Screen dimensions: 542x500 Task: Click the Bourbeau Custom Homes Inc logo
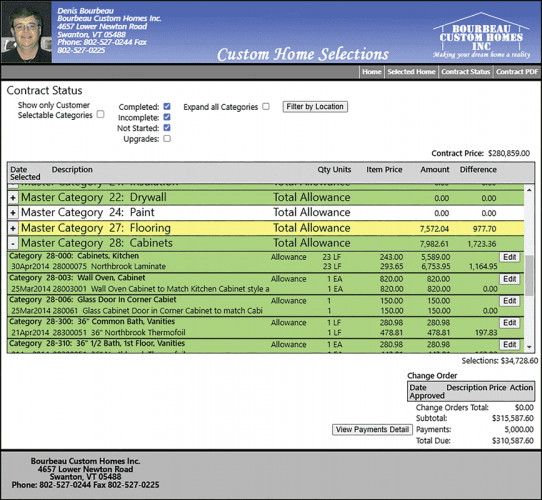coord(481,35)
